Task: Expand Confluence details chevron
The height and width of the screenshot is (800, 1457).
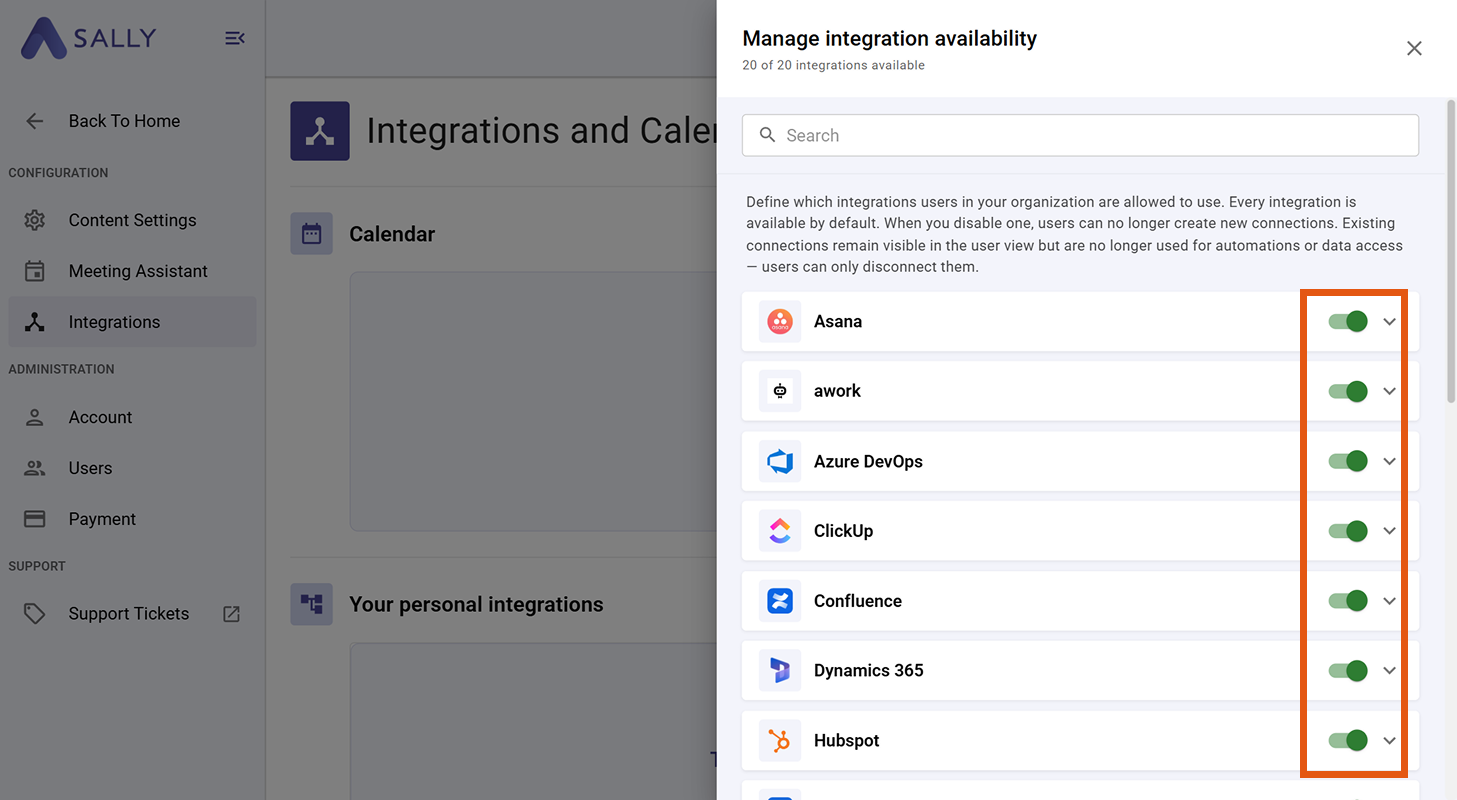Action: click(1389, 601)
